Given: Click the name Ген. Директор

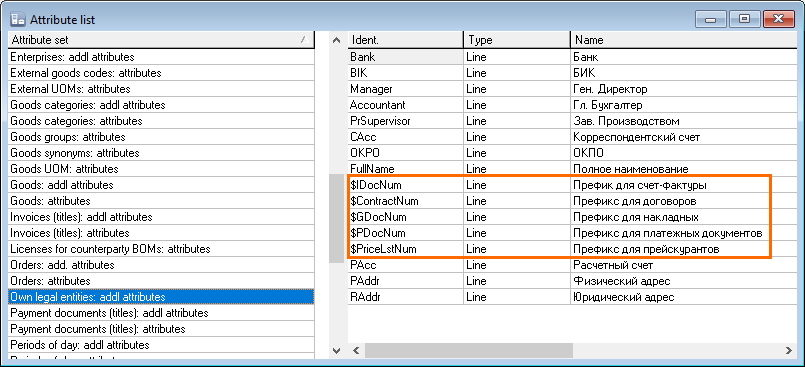Looking at the screenshot, I should [x=610, y=89].
